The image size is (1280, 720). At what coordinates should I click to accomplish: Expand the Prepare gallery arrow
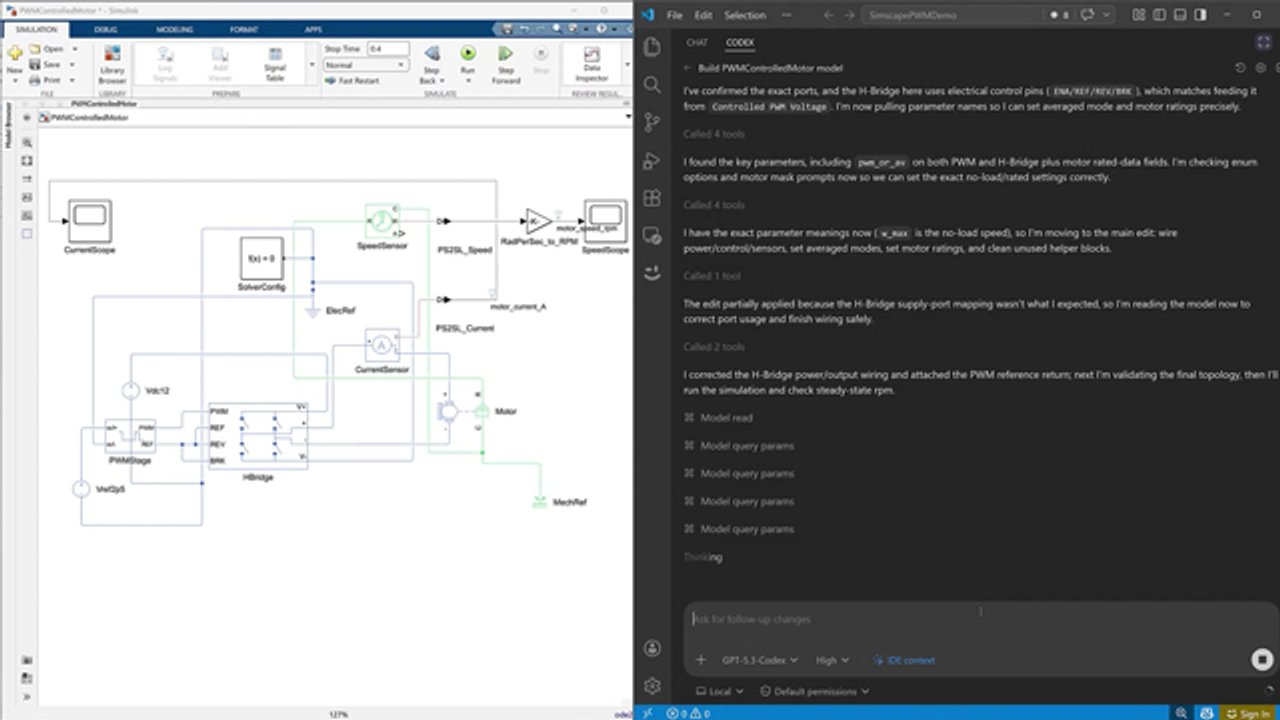[312, 65]
